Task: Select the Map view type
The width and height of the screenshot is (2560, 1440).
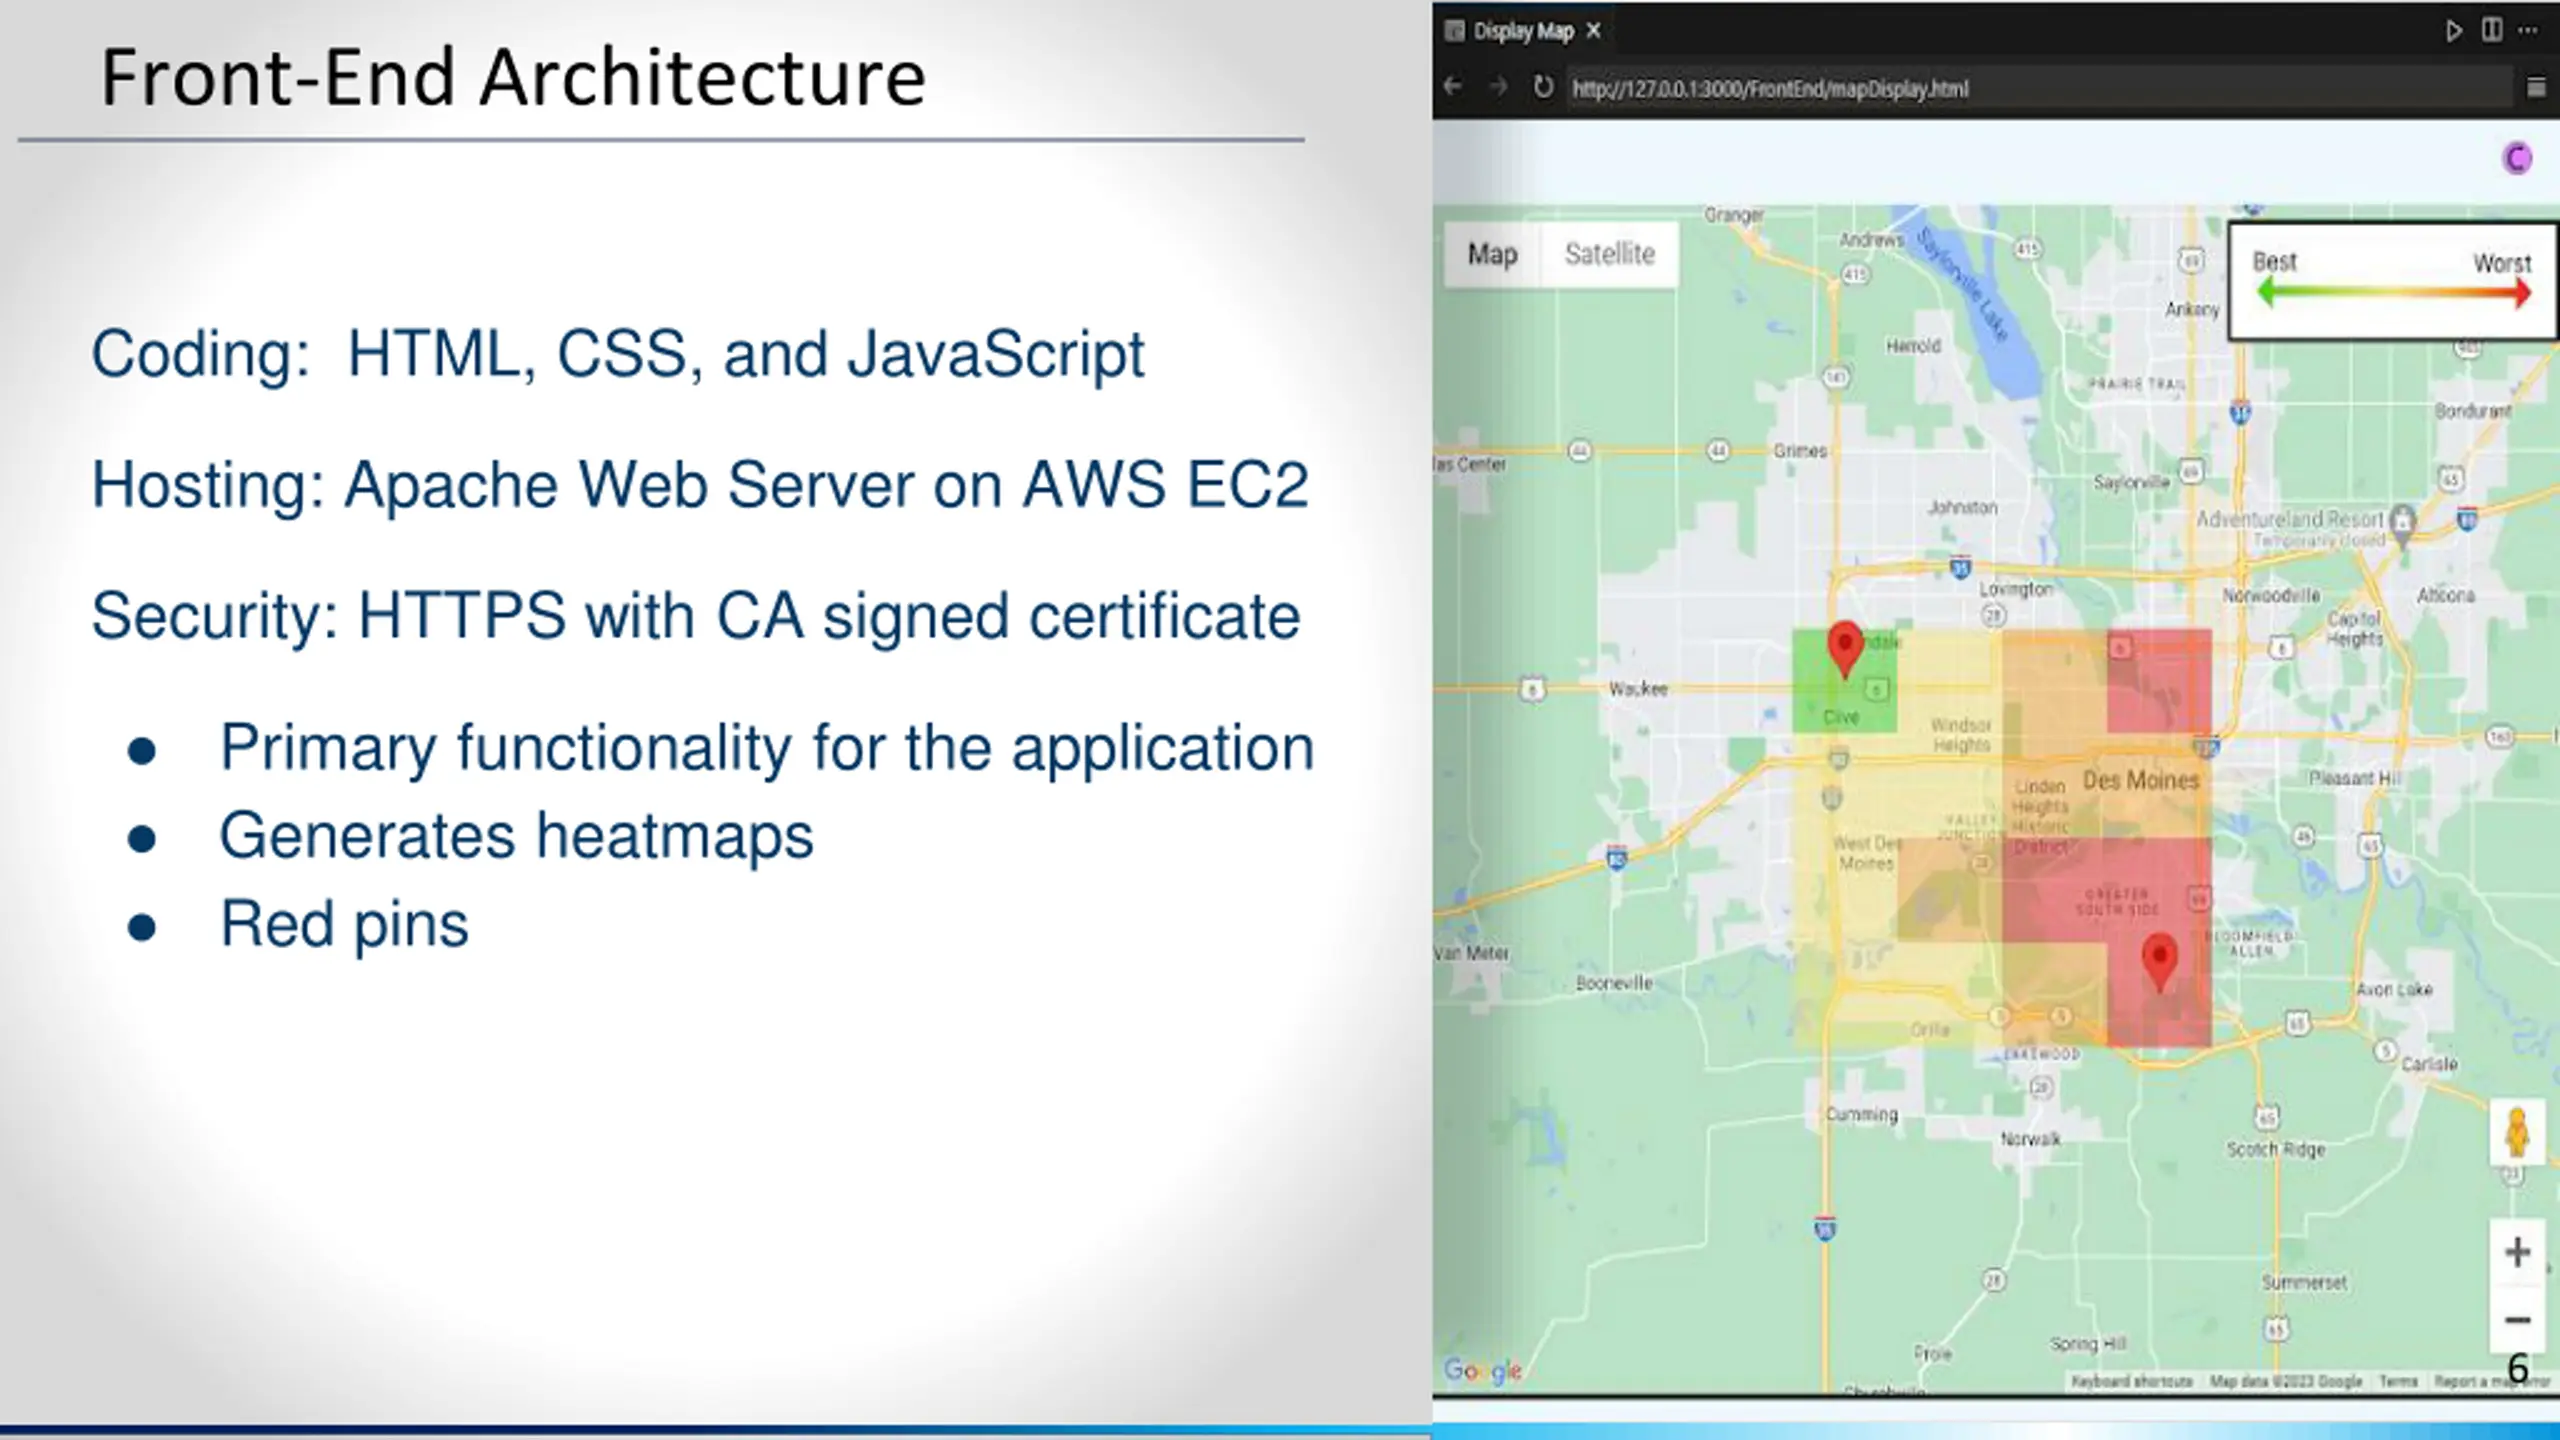Action: 1492,254
